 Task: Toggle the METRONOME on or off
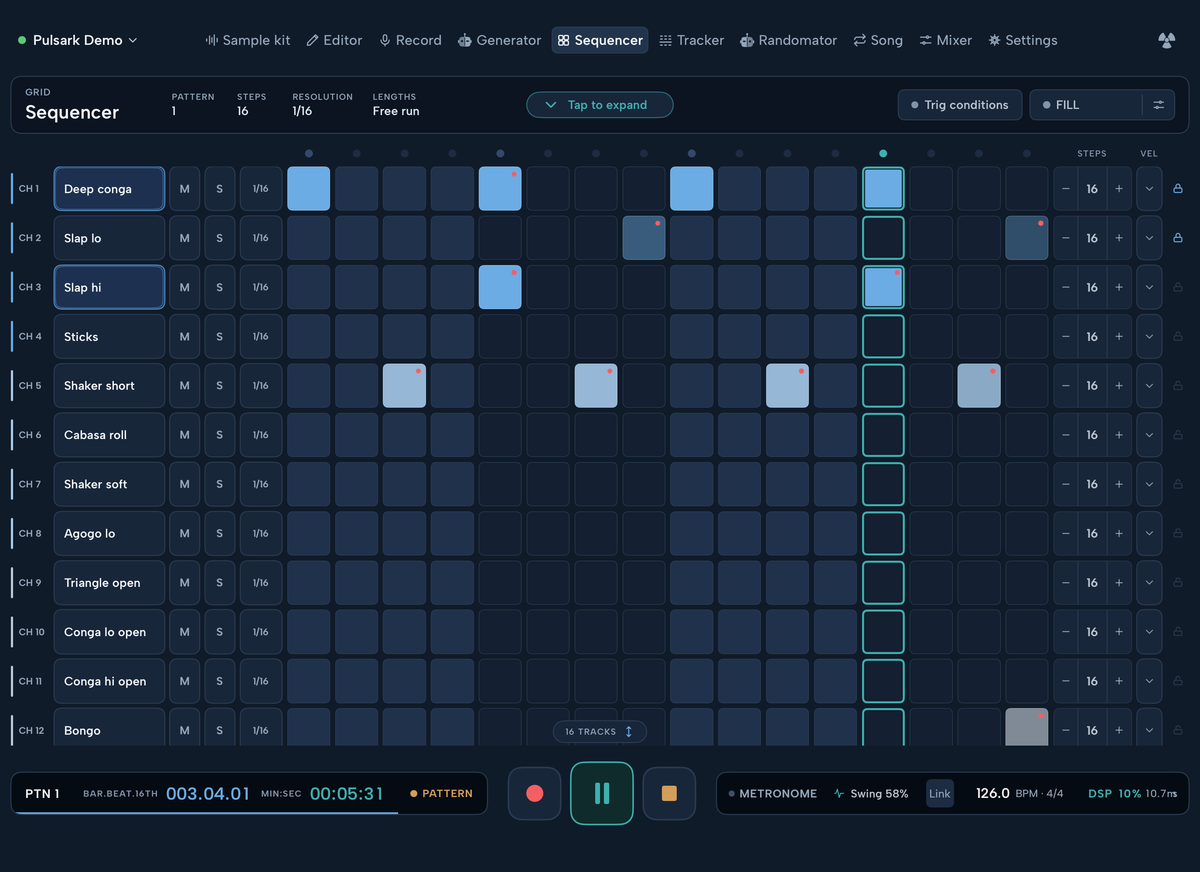[772, 794]
